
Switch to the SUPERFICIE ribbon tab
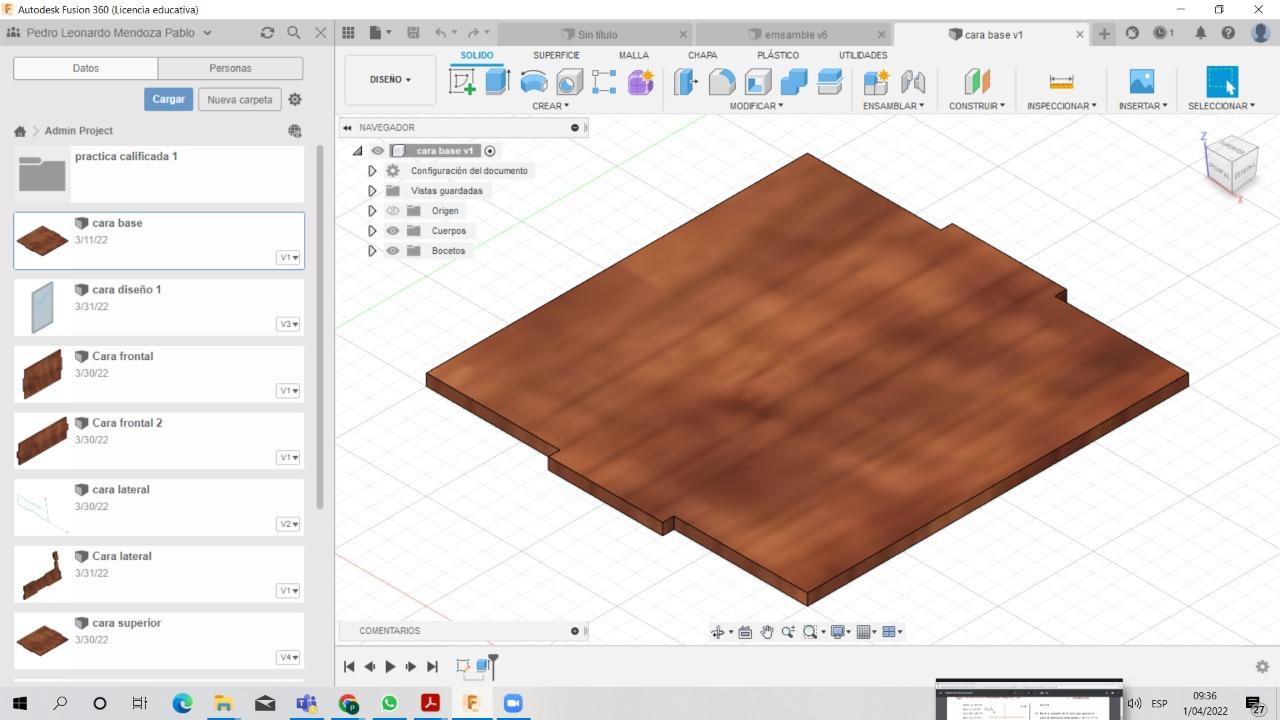click(556, 56)
